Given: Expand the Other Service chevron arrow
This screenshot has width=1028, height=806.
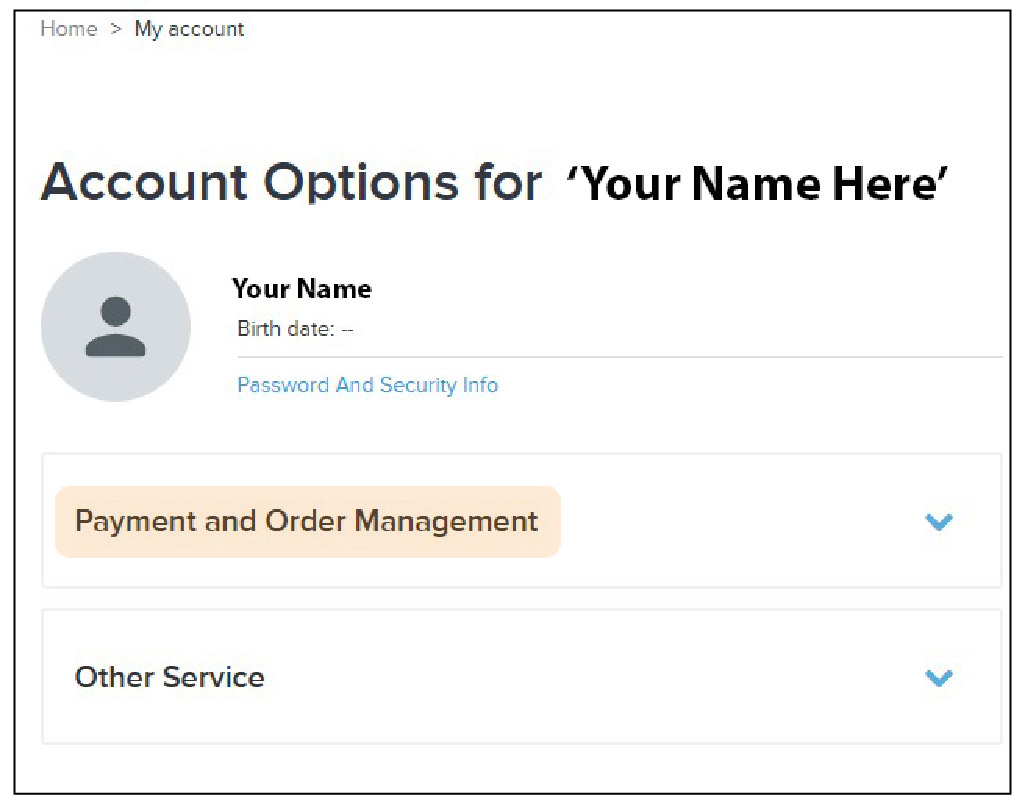Looking at the screenshot, I should [938, 677].
